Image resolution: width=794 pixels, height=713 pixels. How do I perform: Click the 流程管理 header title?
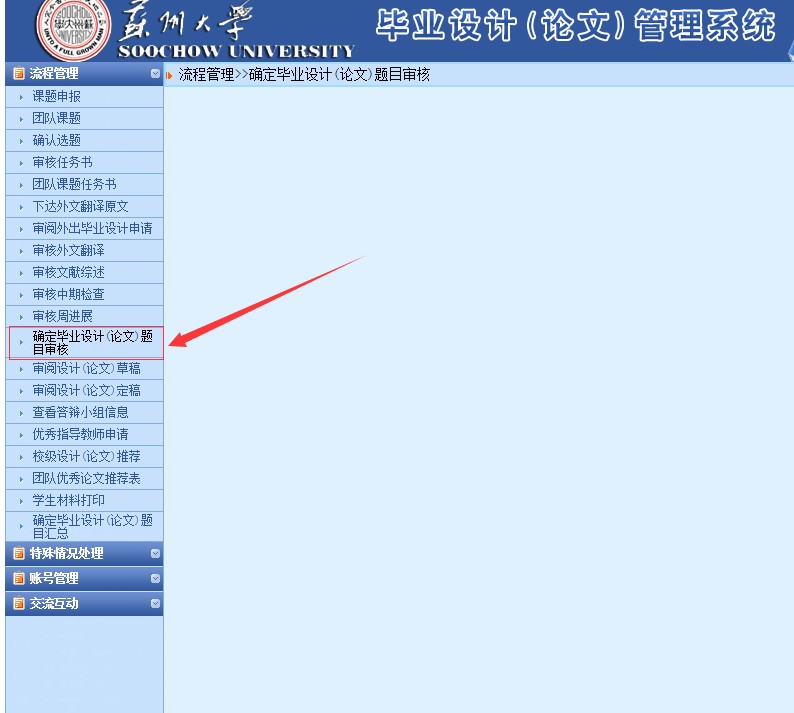pos(54,73)
